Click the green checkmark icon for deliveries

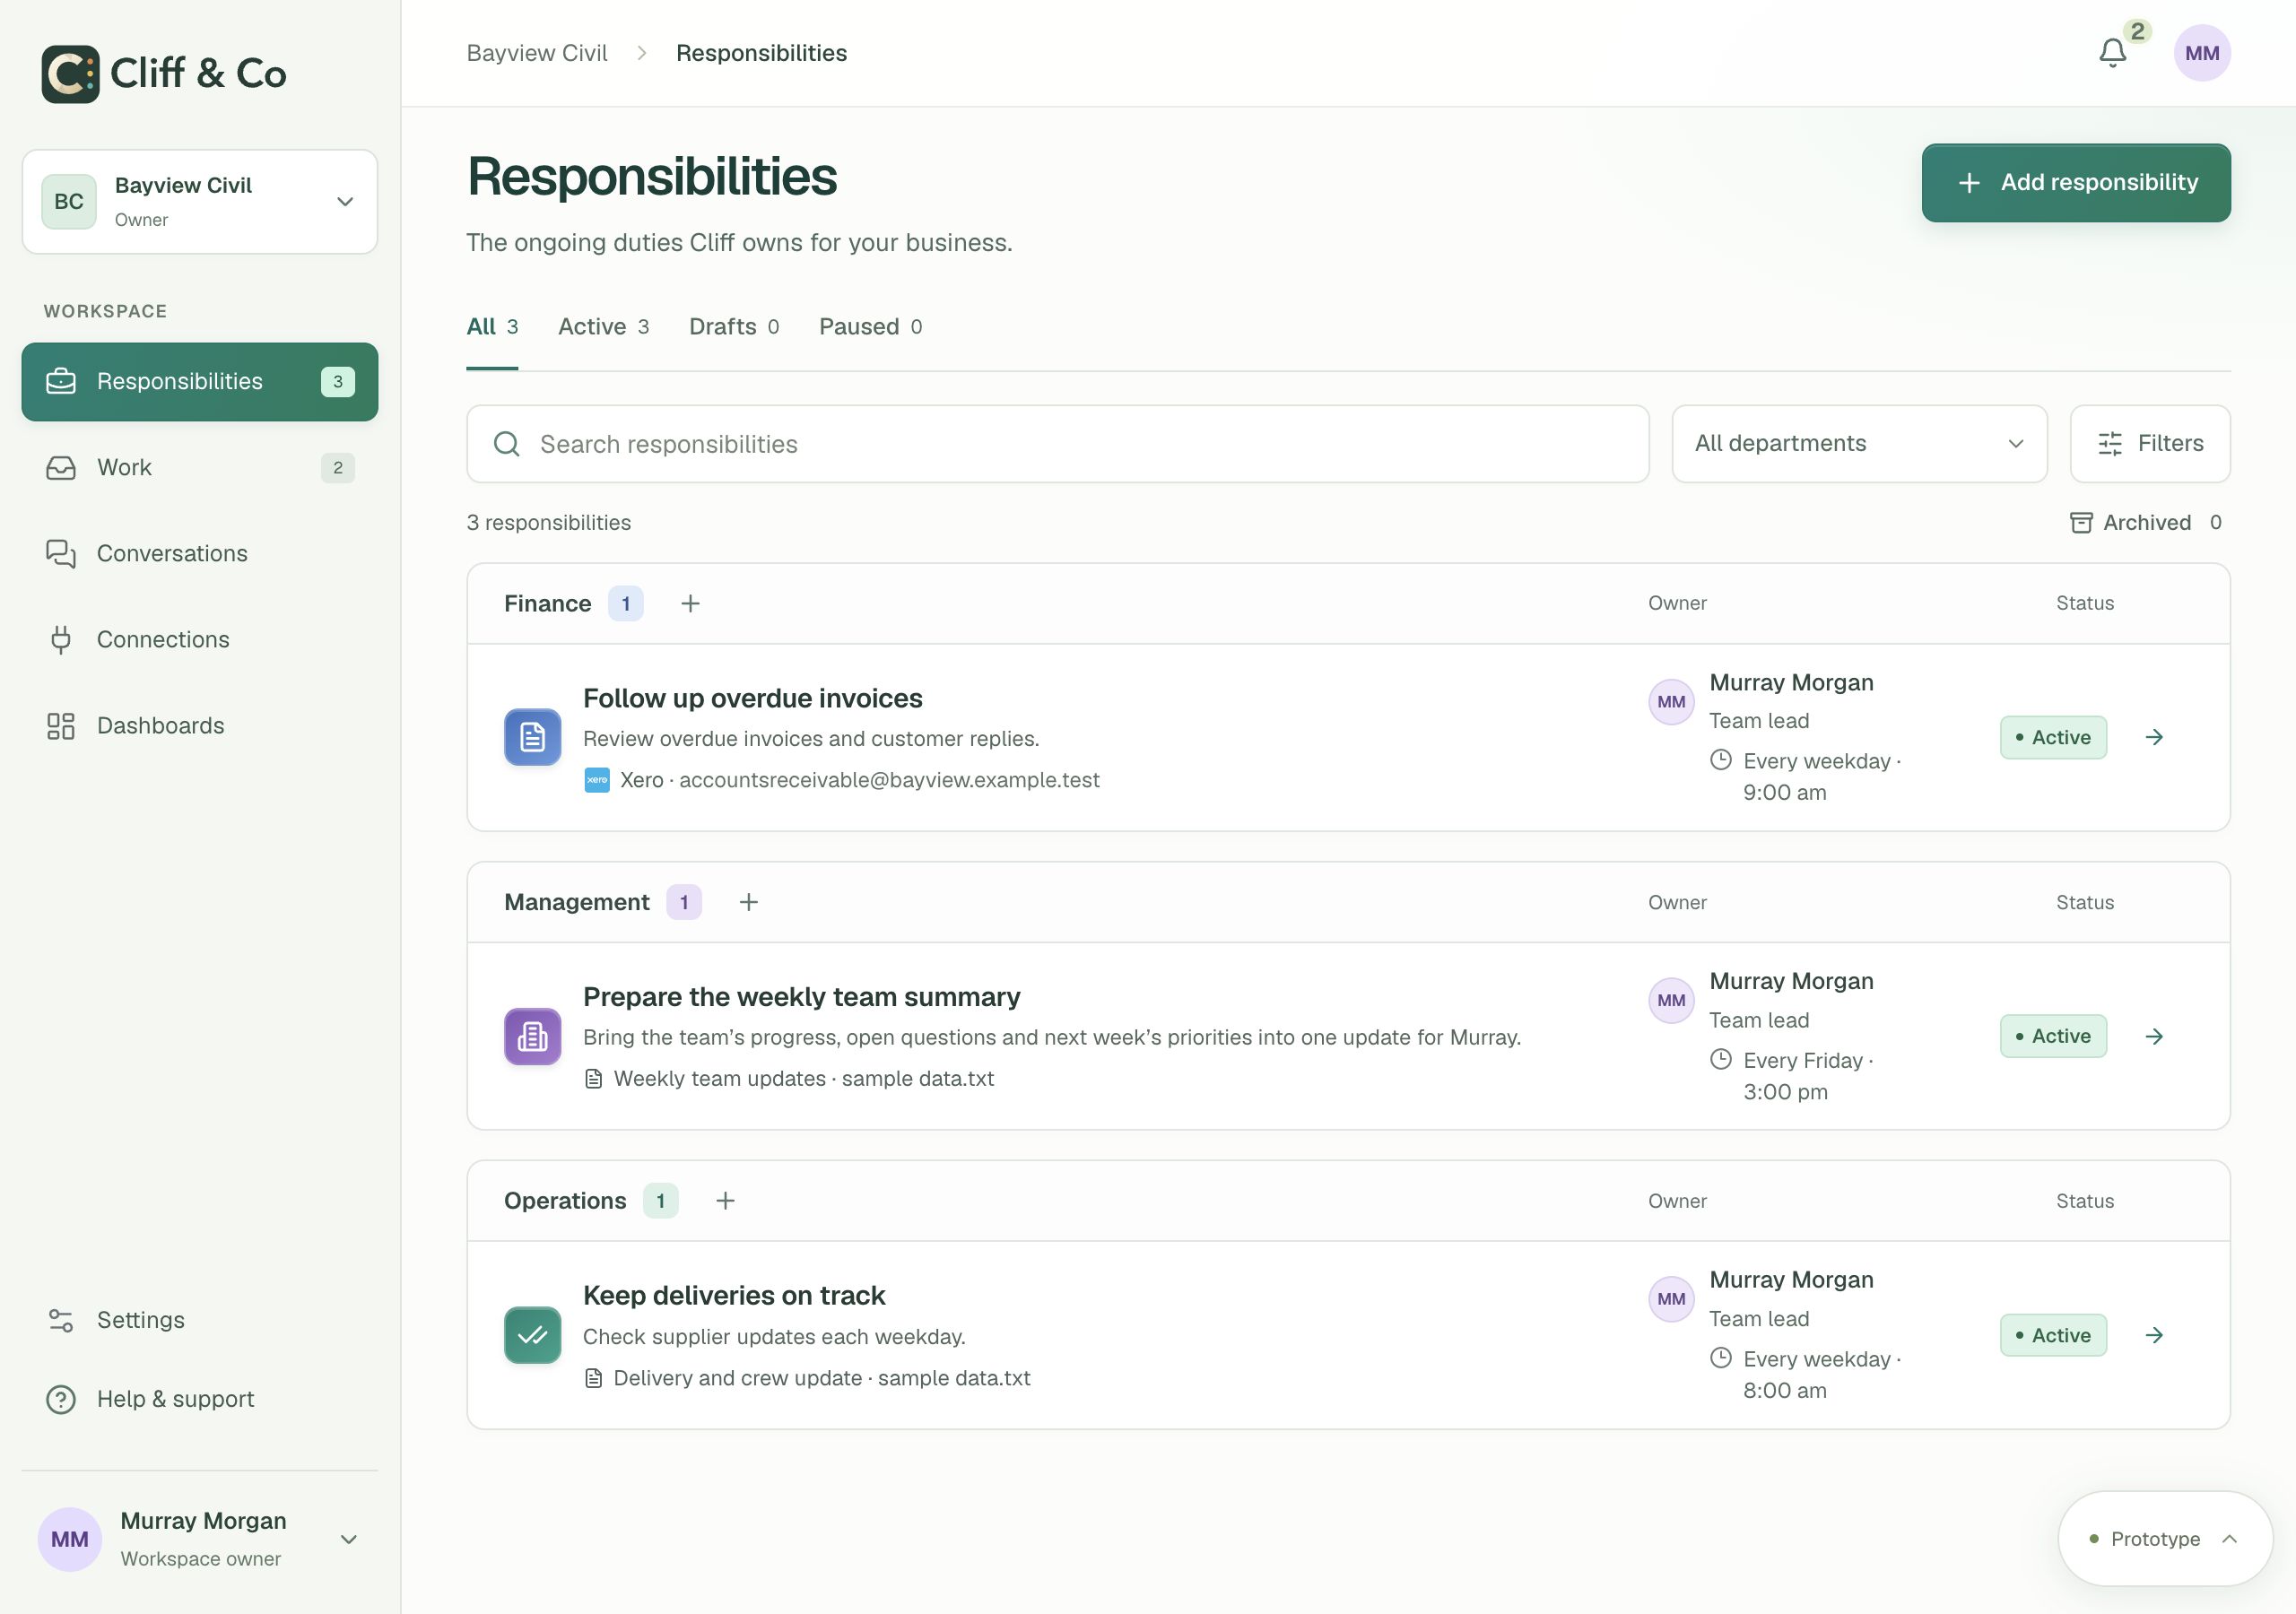[x=532, y=1335]
